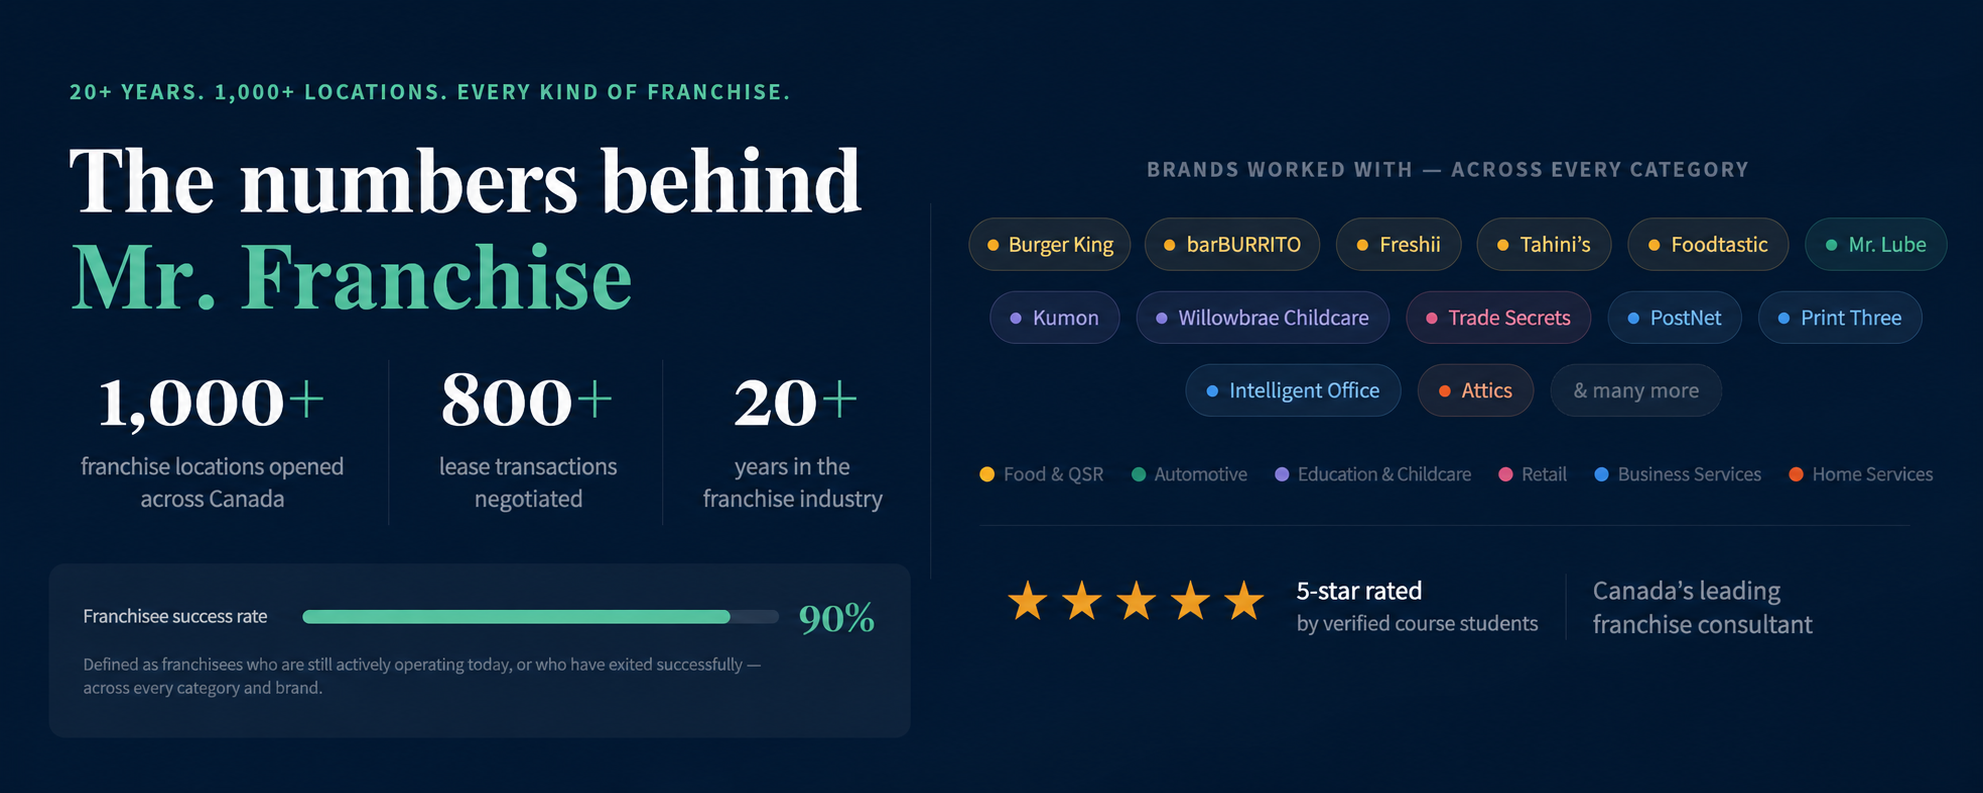1983x793 pixels.
Task: Click the yellow Food & QSR legend dot
Action: tap(987, 474)
